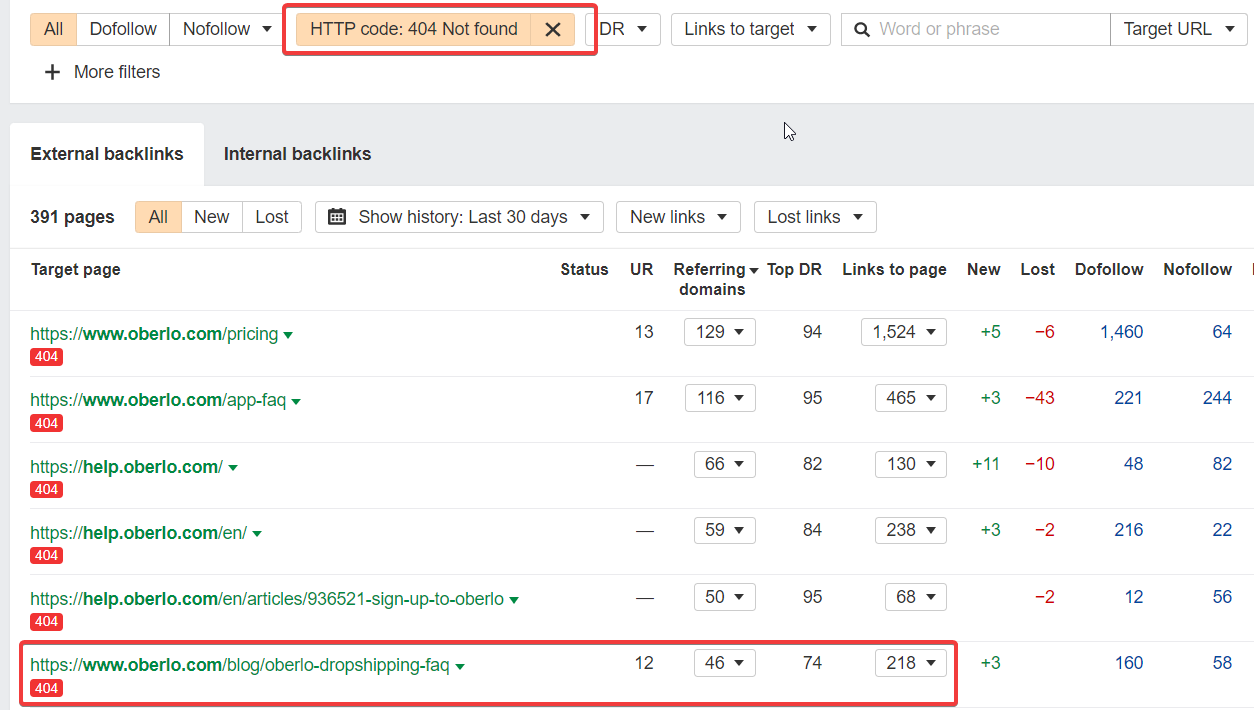This screenshot has width=1254, height=710.
Task: Click the 404 badge under /pricing
Action: pos(46,357)
